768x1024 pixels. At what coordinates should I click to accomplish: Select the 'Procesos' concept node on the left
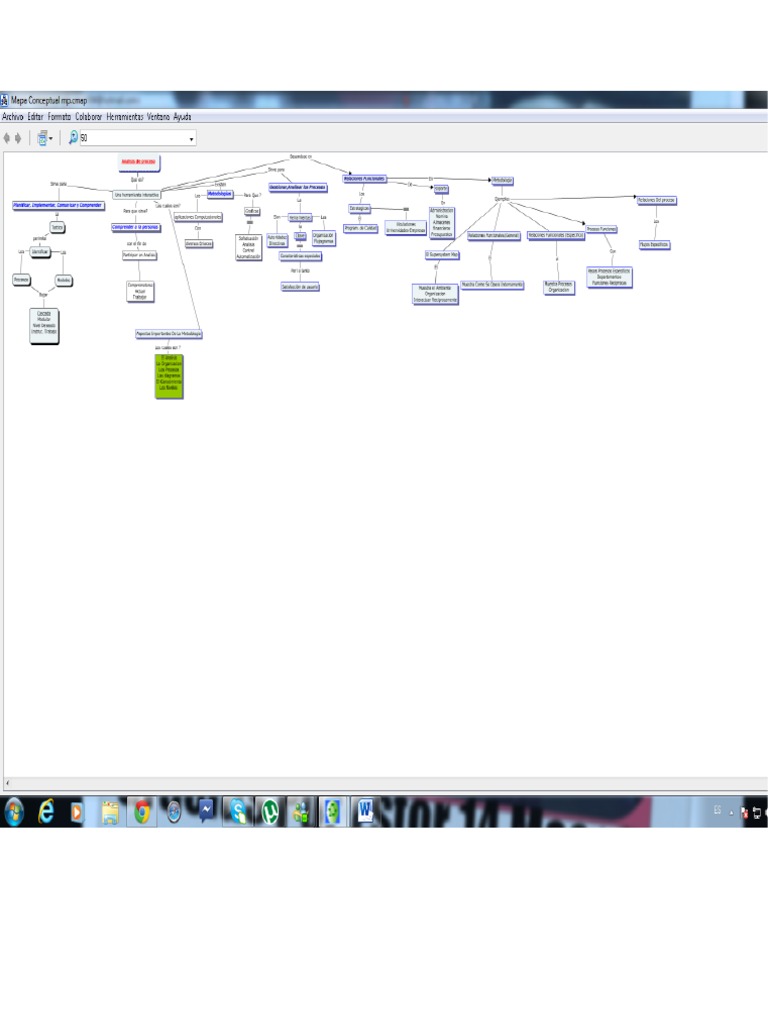[x=21, y=280]
